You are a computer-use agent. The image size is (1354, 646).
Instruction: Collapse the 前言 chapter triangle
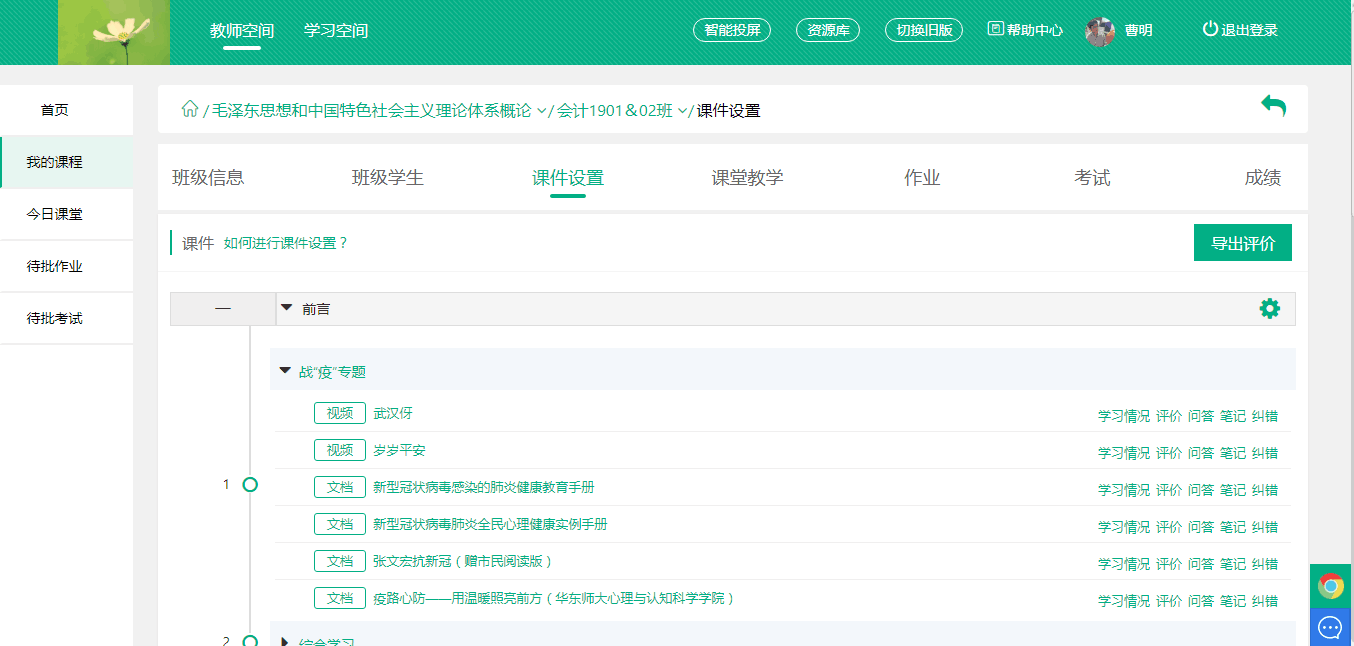[x=287, y=309]
